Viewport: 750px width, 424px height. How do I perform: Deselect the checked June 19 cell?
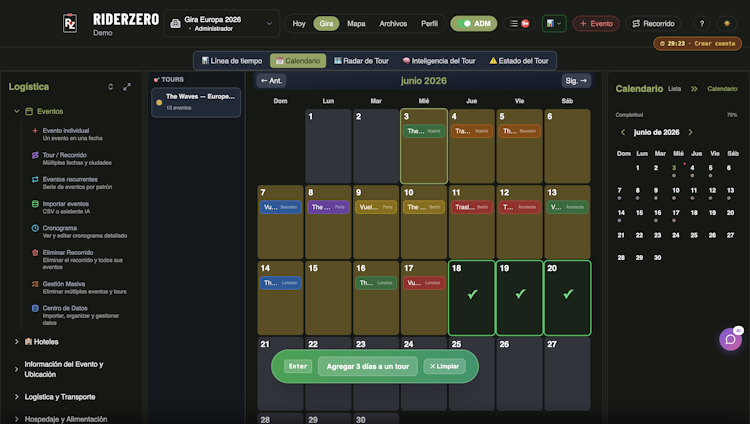[x=519, y=298]
